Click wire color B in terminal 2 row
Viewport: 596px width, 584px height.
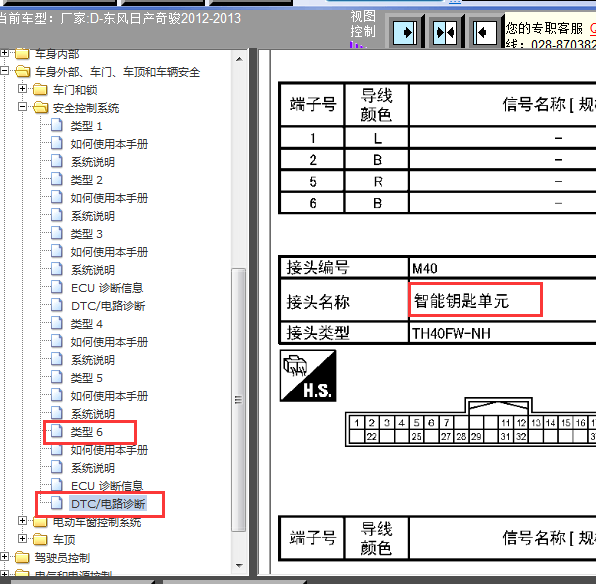click(x=377, y=160)
